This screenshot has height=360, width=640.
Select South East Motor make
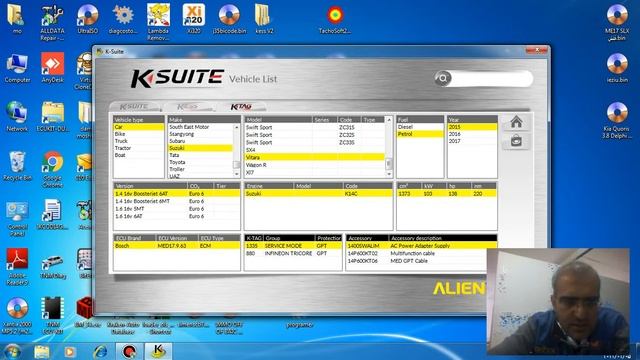click(x=200, y=127)
